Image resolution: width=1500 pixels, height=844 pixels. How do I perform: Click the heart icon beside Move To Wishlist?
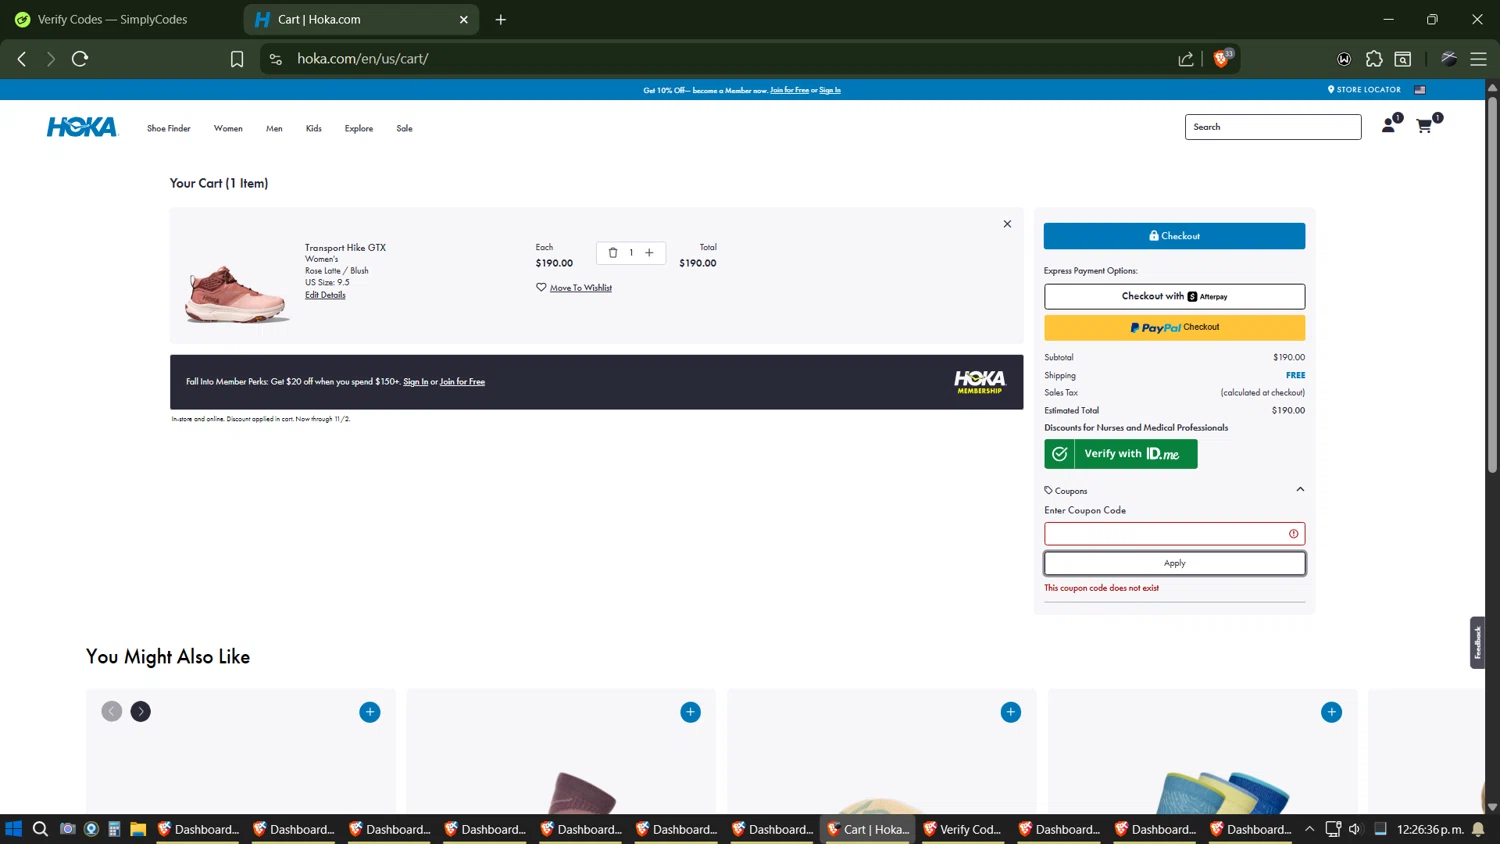[541, 287]
